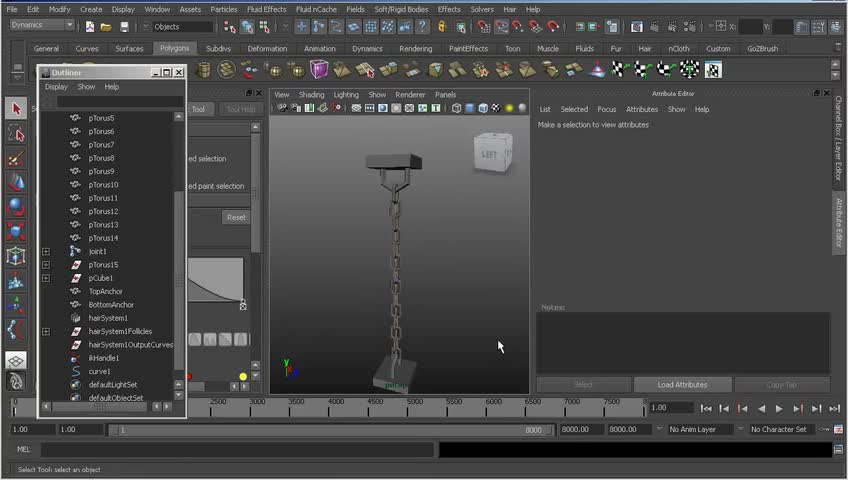848x480 pixels.
Task: Select TopAnchor in the Outliner
Action: (x=105, y=291)
